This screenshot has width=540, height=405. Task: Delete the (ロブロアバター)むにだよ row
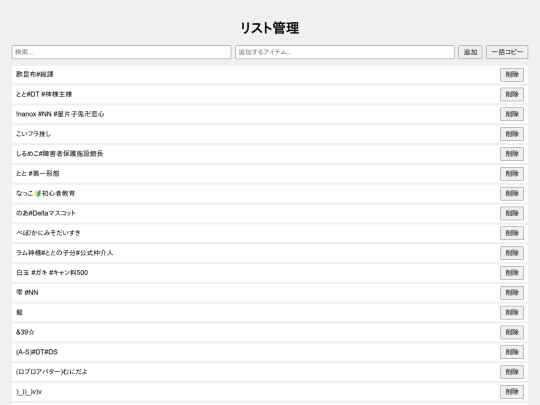[512, 372]
